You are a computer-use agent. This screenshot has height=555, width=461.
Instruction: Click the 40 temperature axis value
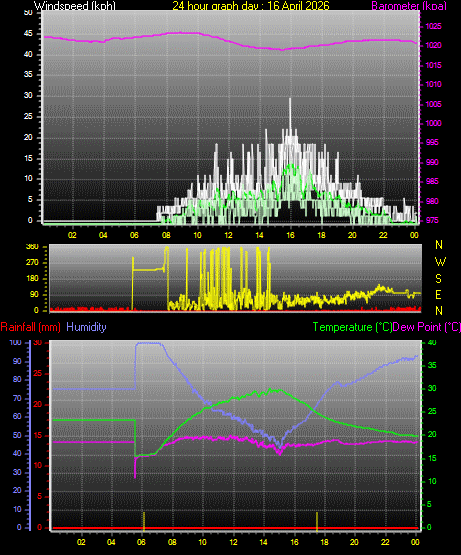[x=432, y=343]
